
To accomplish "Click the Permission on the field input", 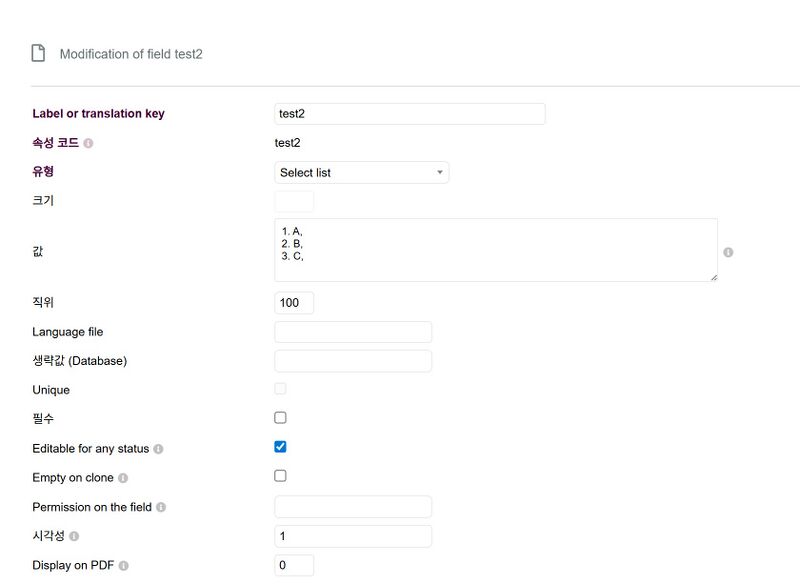I will (353, 507).
